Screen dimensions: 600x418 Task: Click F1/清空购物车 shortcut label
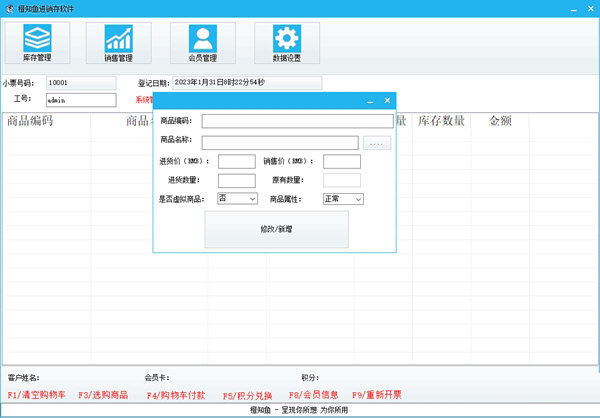pyautogui.click(x=36, y=395)
